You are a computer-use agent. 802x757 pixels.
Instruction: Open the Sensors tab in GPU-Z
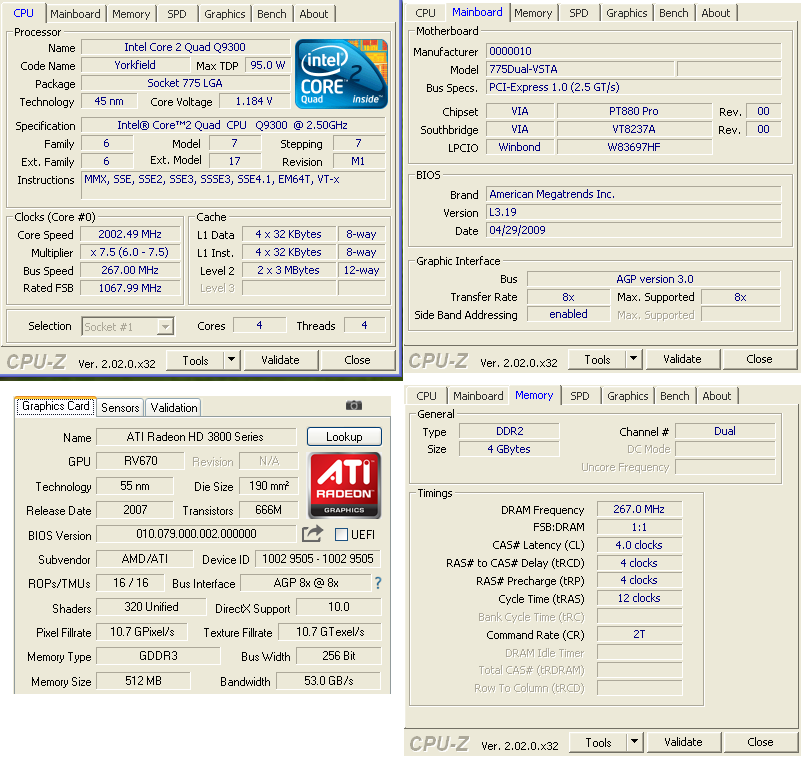click(x=120, y=408)
